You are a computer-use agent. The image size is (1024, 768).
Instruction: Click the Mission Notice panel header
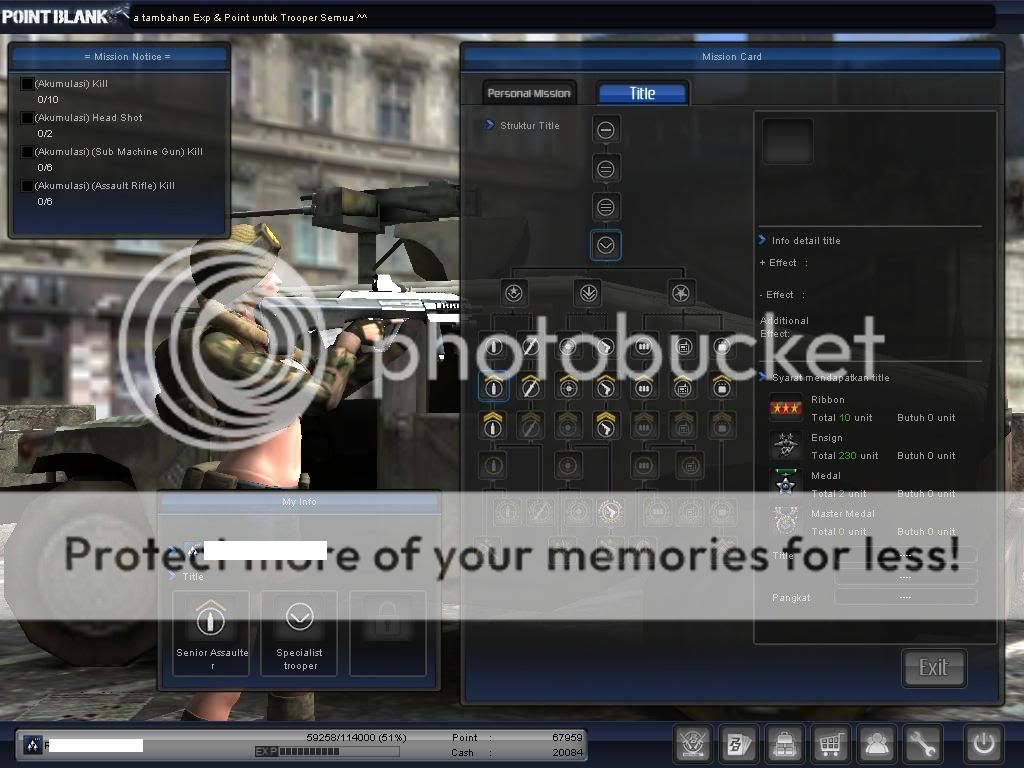(x=120, y=57)
